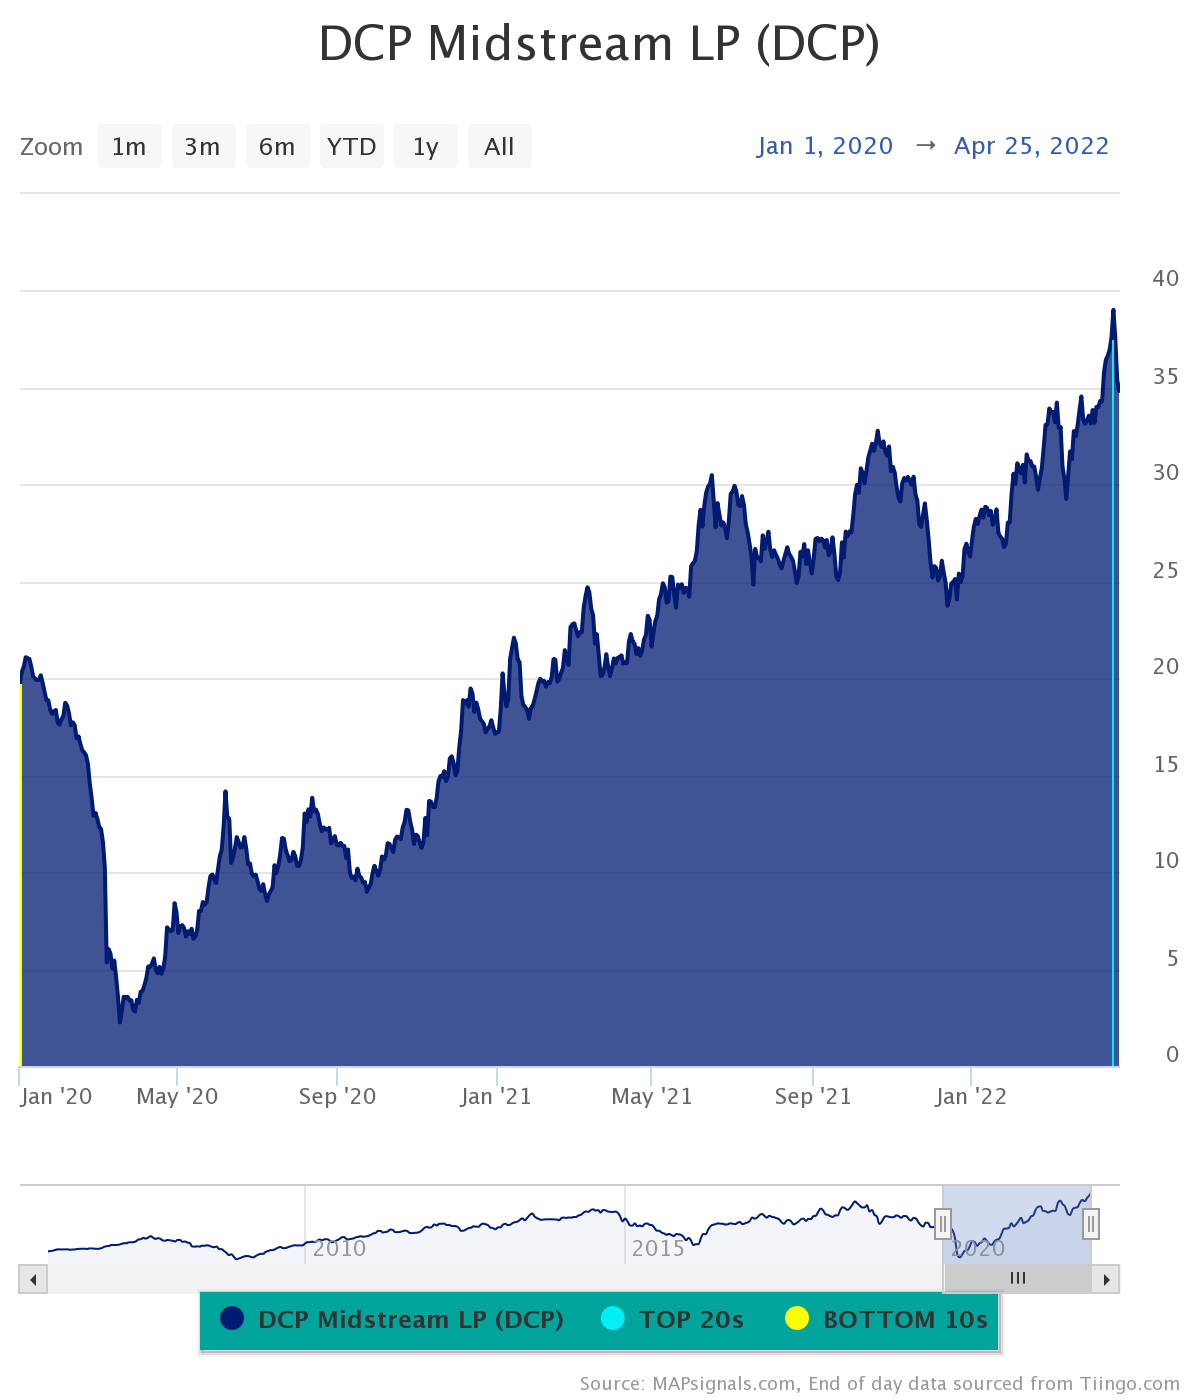Image resolution: width=1200 pixels, height=1400 pixels.
Task: Click the yellow BOTTOM 10s legend marker
Action: [x=797, y=1319]
